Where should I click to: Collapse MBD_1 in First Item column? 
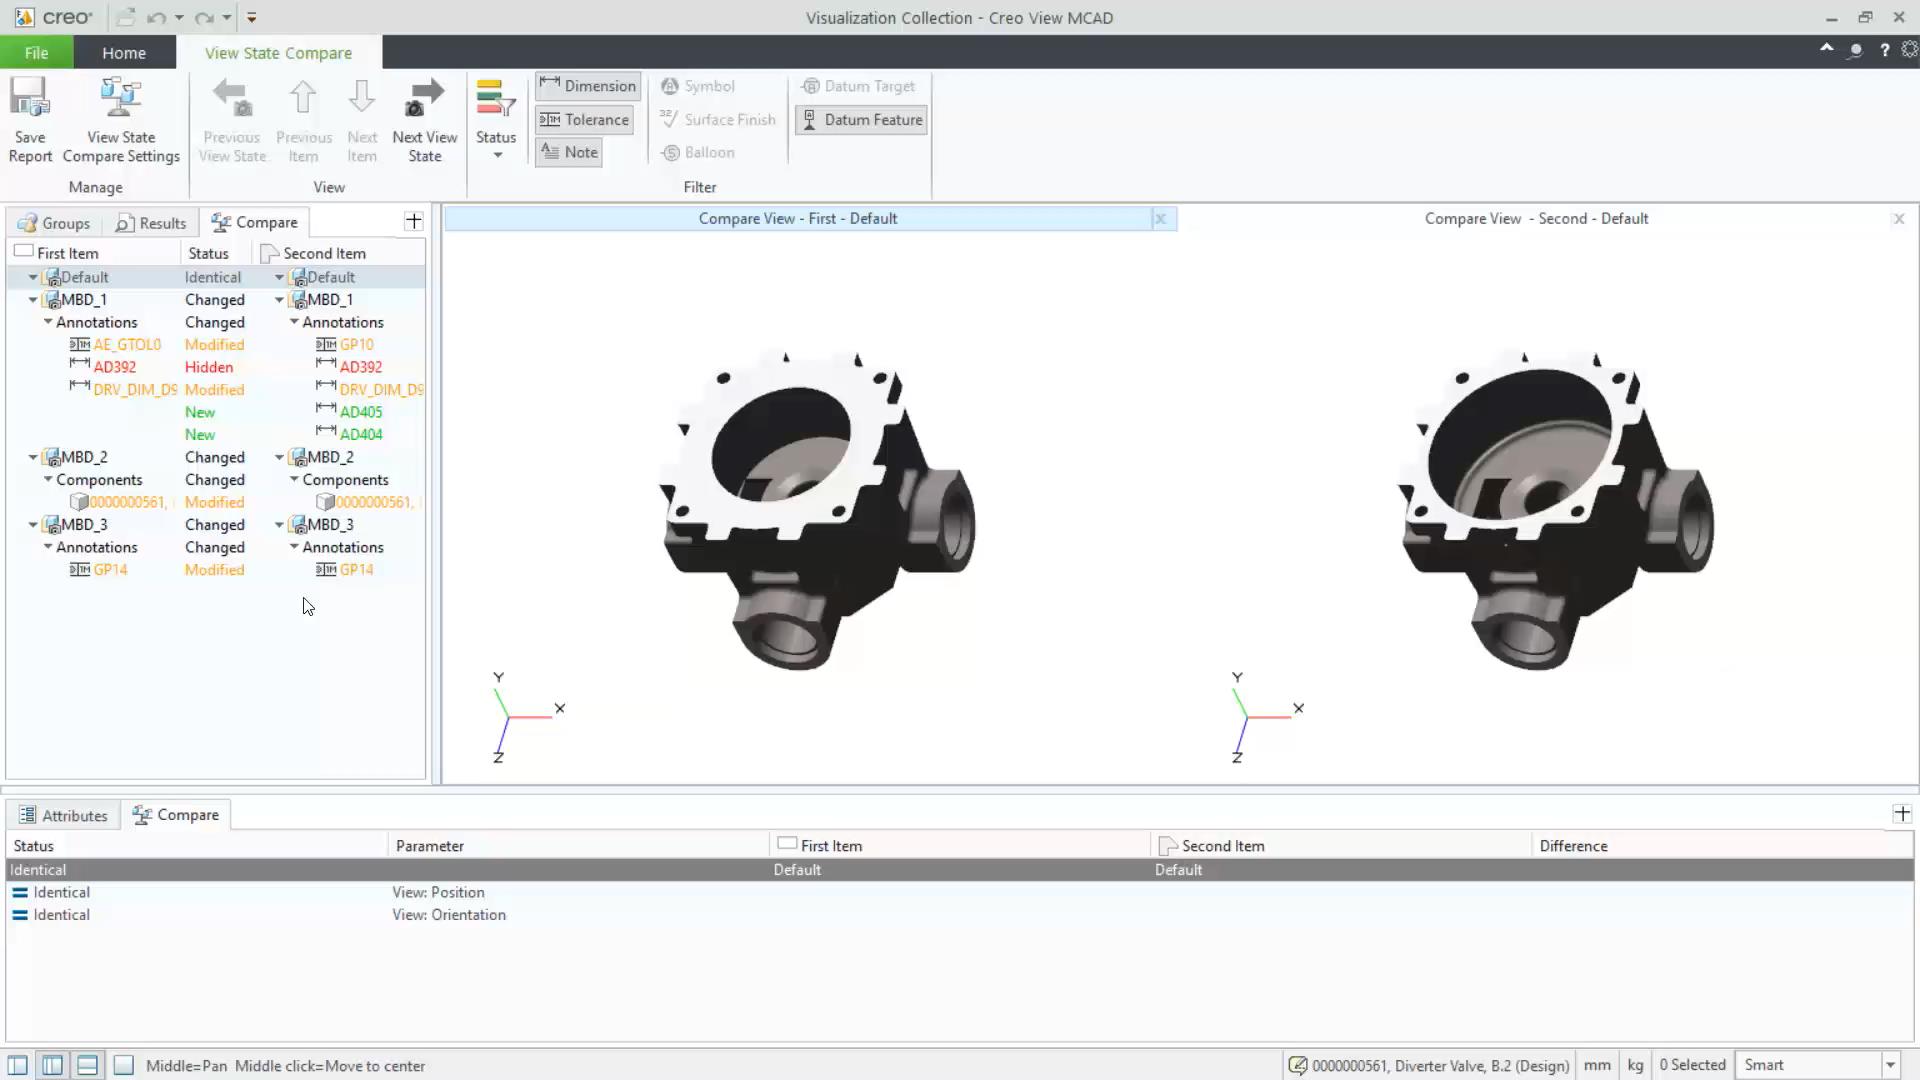(x=33, y=300)
